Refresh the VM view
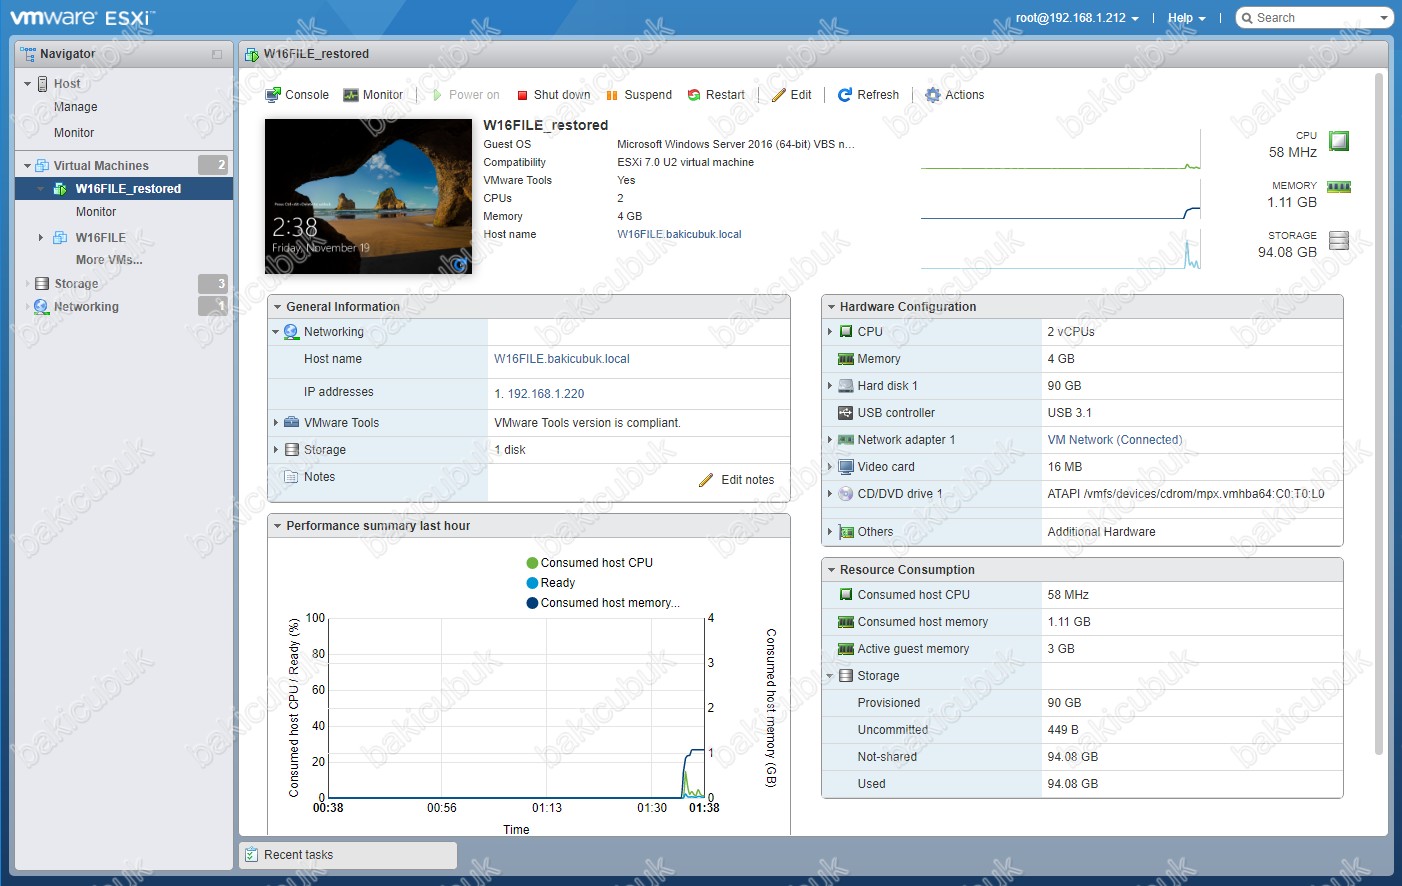1402x886 pixels. coord(868,95)
